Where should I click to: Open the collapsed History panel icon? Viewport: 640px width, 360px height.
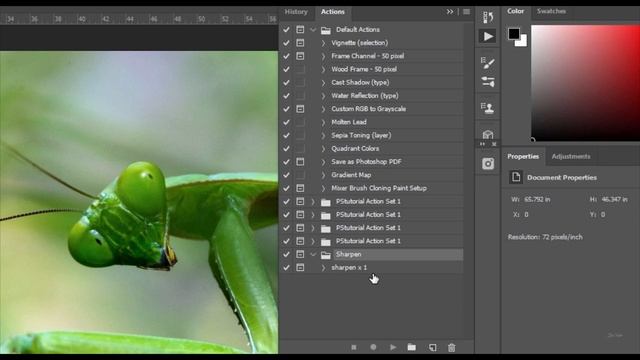coord(488,17)
